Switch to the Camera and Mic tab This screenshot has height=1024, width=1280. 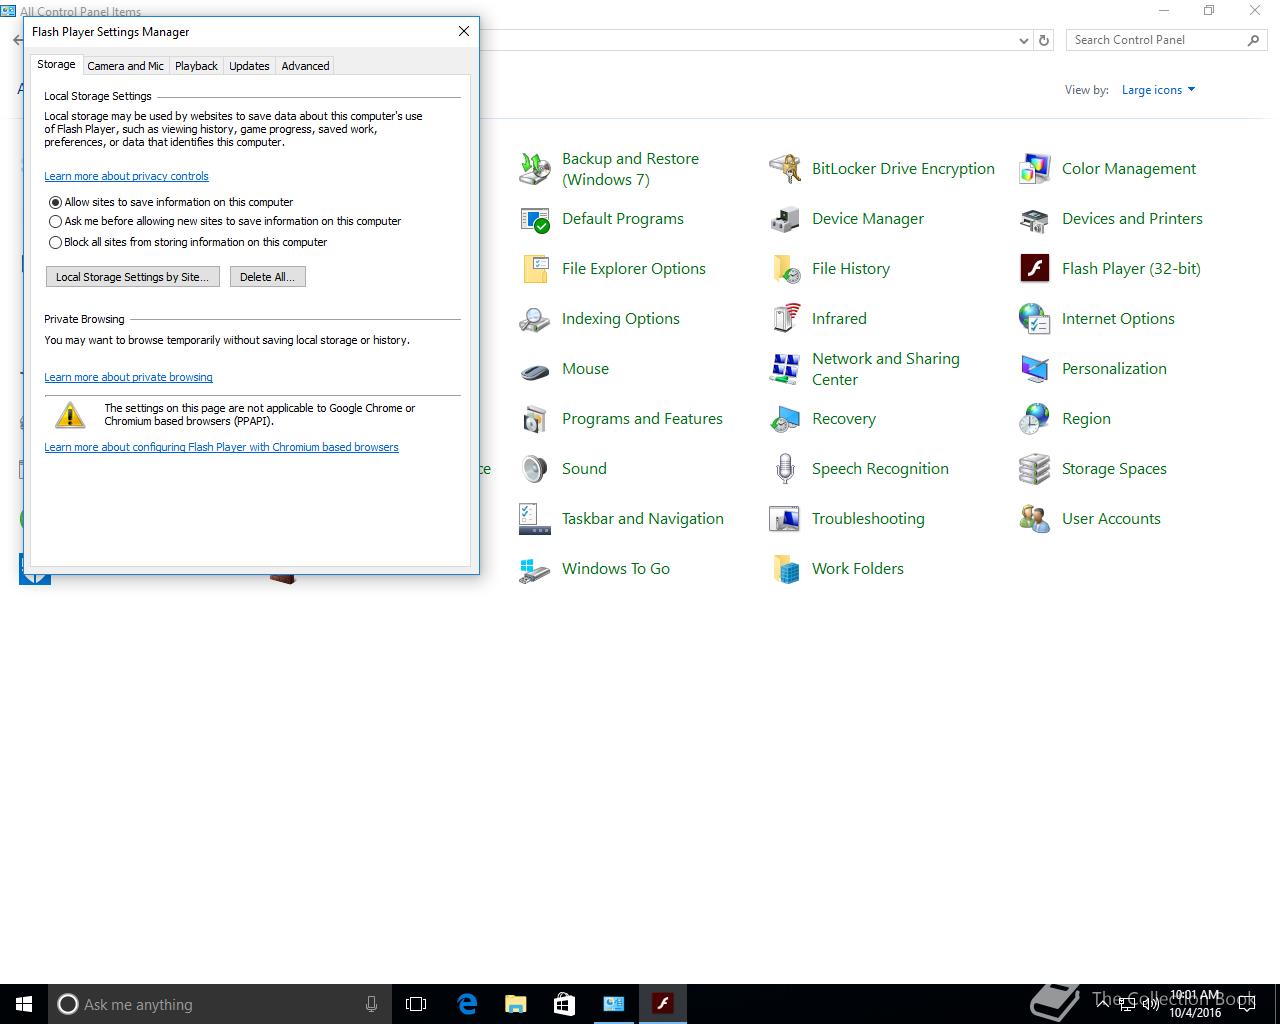125,66
